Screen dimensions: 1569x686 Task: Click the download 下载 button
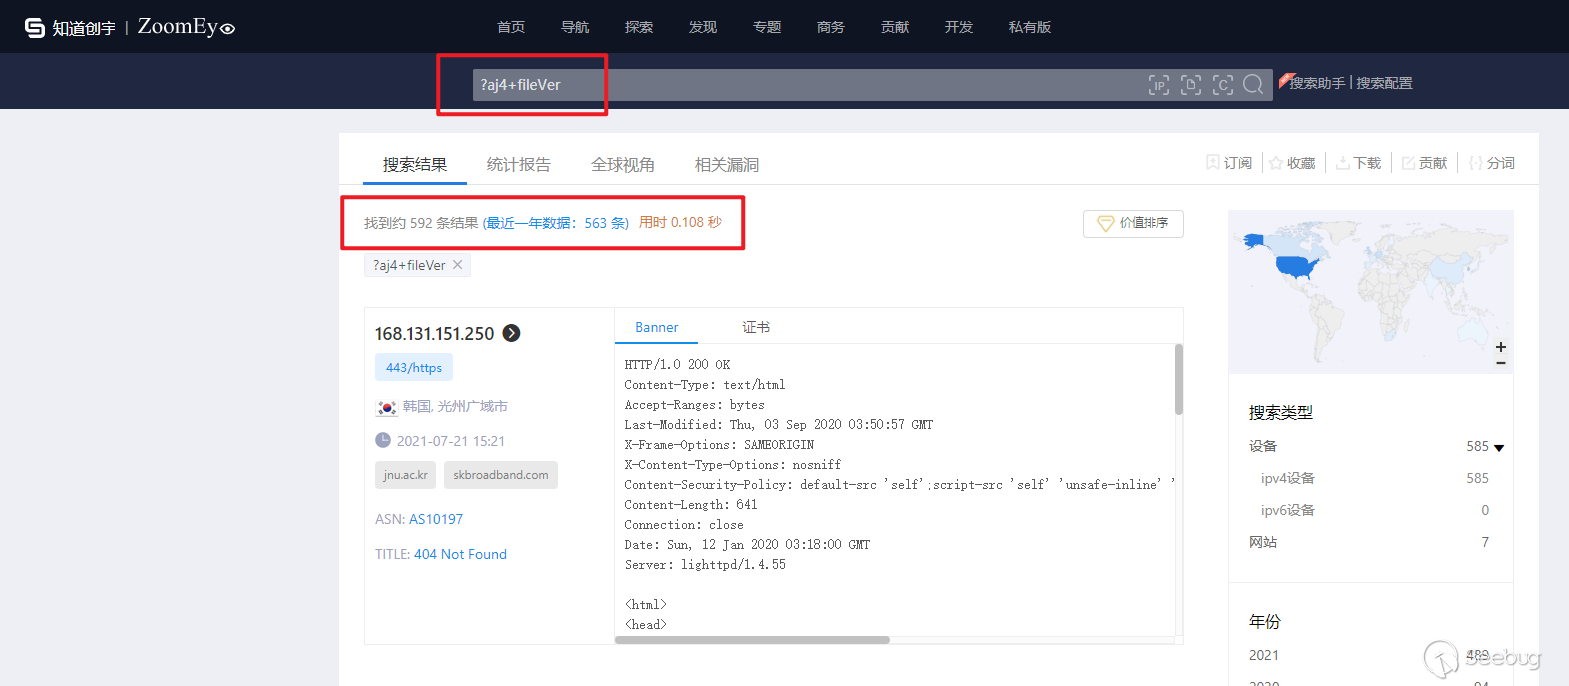coord(1358,163)
